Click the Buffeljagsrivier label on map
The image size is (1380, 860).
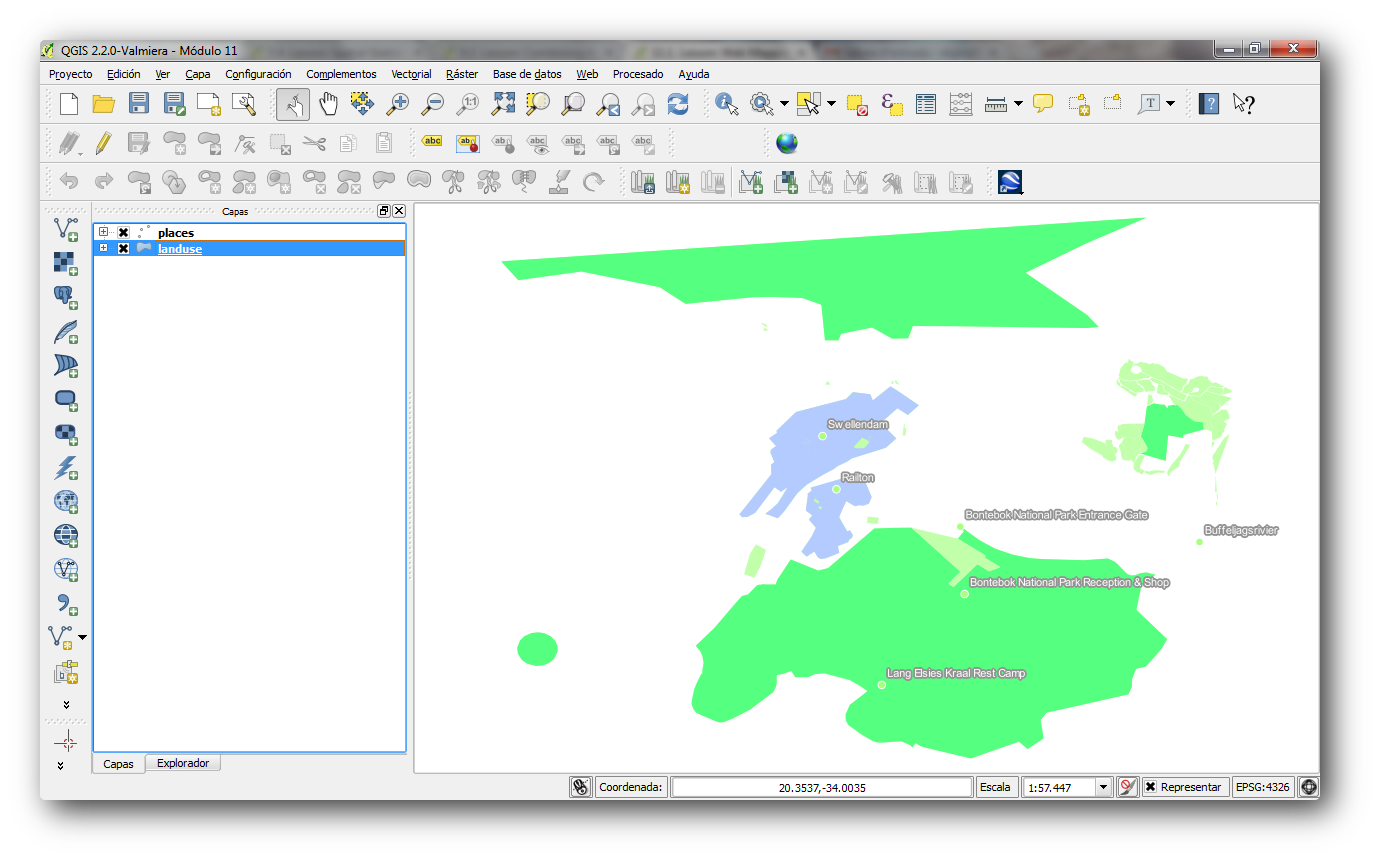click(x=1241, y=530)
